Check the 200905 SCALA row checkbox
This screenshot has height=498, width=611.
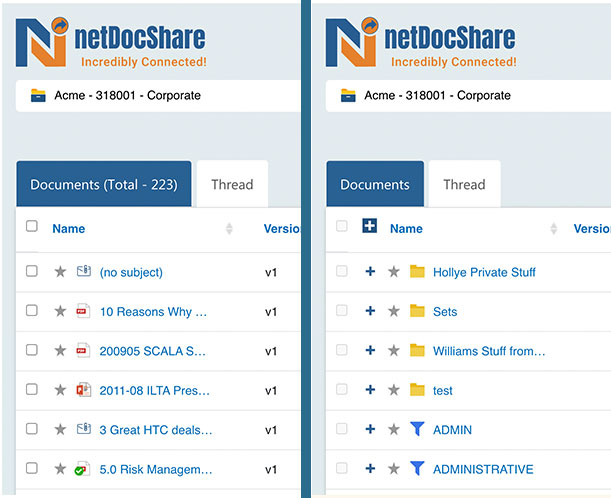(x=32, y=350)
